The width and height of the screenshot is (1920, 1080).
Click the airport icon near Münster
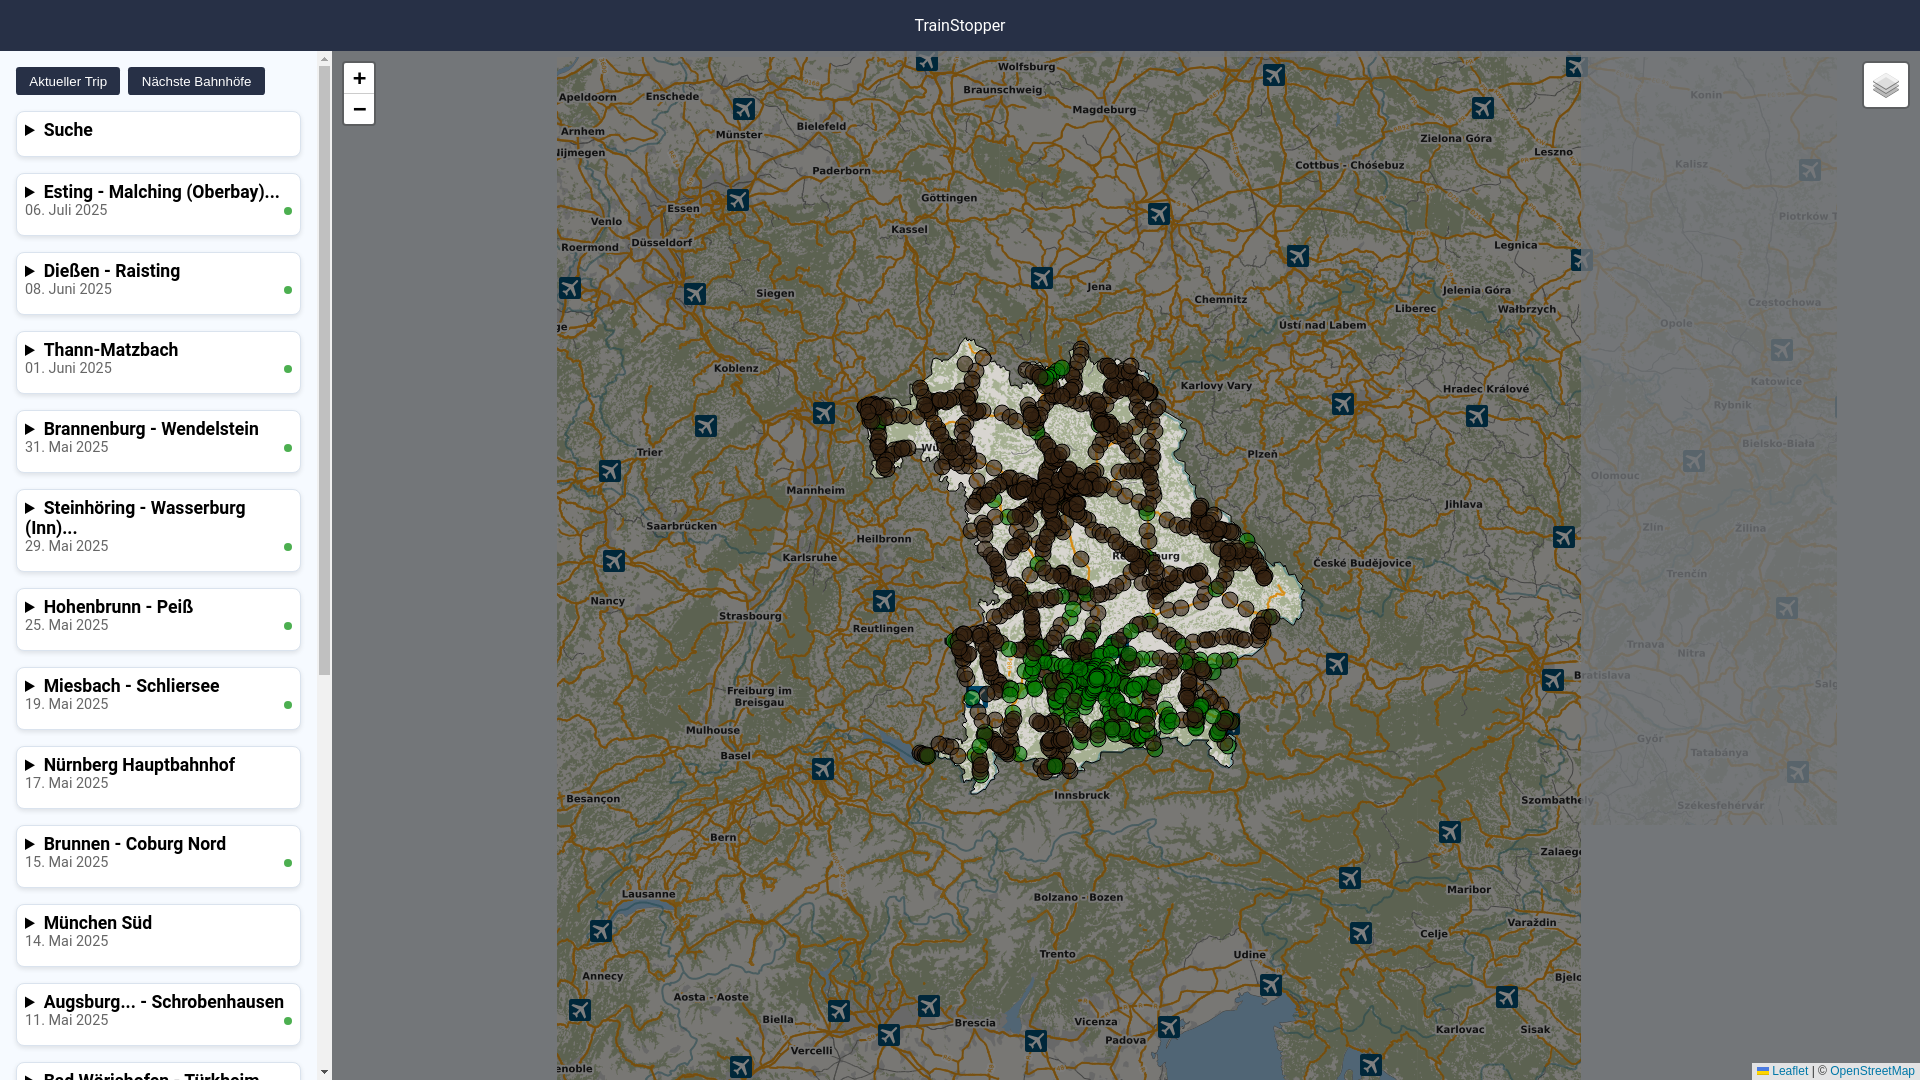(x=744, y=109)
